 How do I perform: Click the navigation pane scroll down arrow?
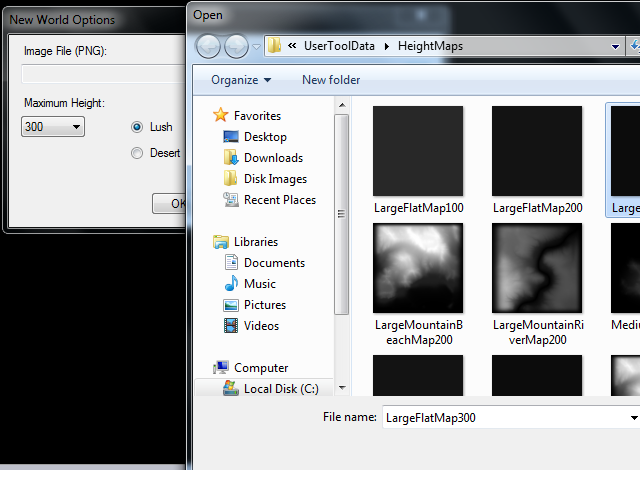pyautogui.click(x=342, y=388)
